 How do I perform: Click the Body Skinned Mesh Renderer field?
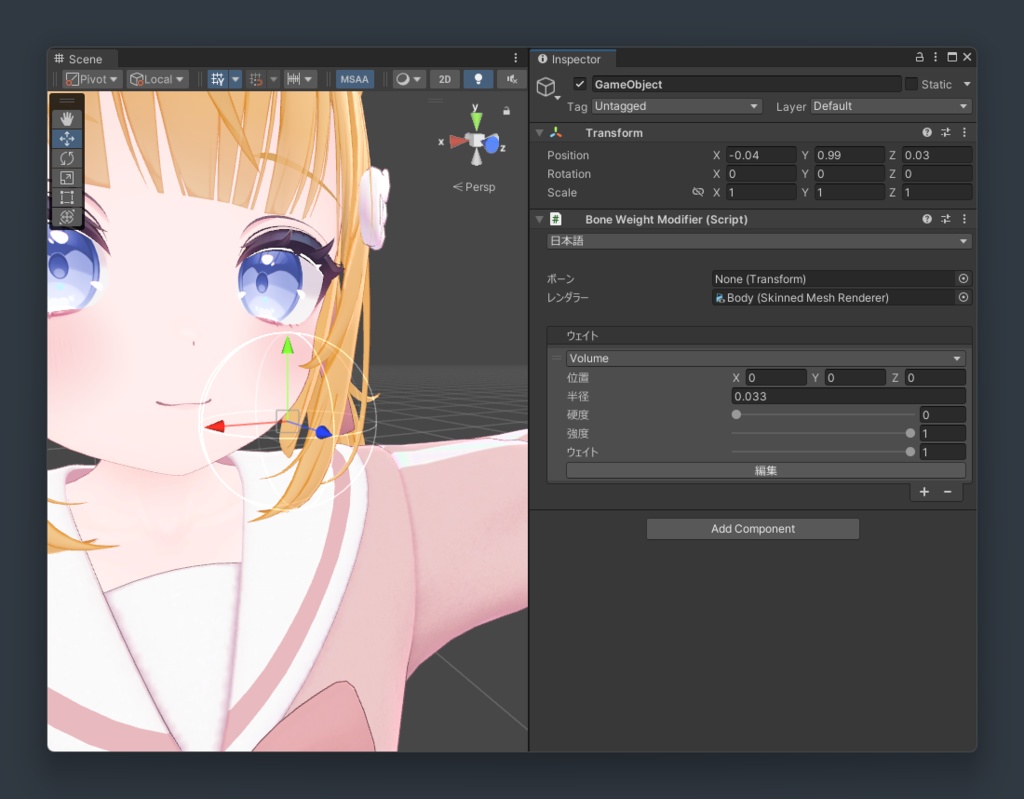[x=834, y=297]
